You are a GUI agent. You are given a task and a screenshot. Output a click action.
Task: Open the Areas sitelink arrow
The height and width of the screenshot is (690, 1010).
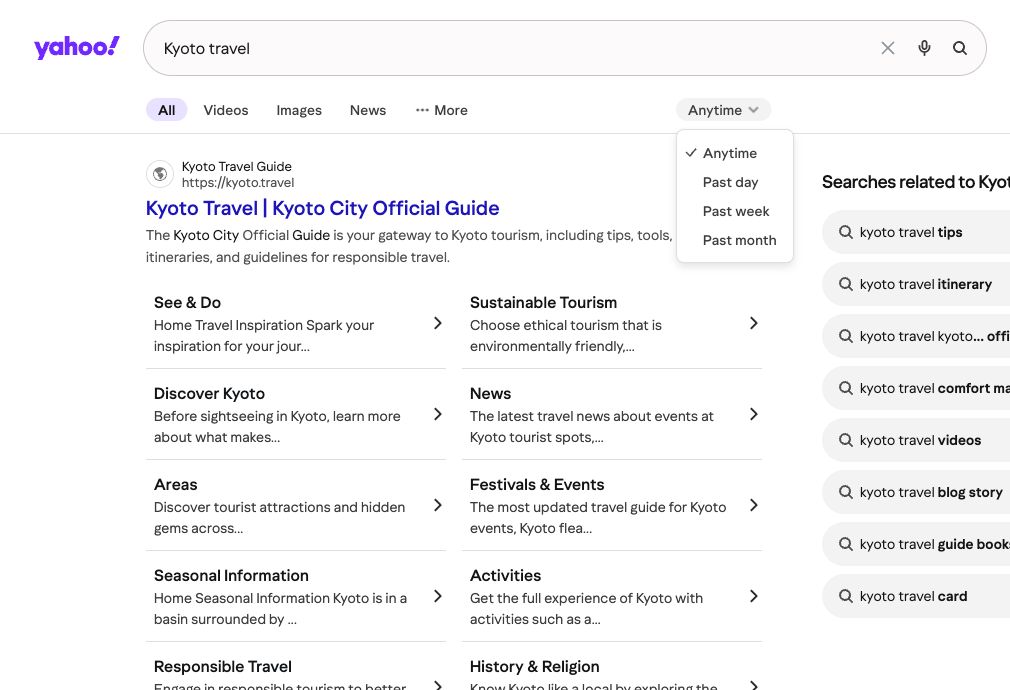pos(437,505)
